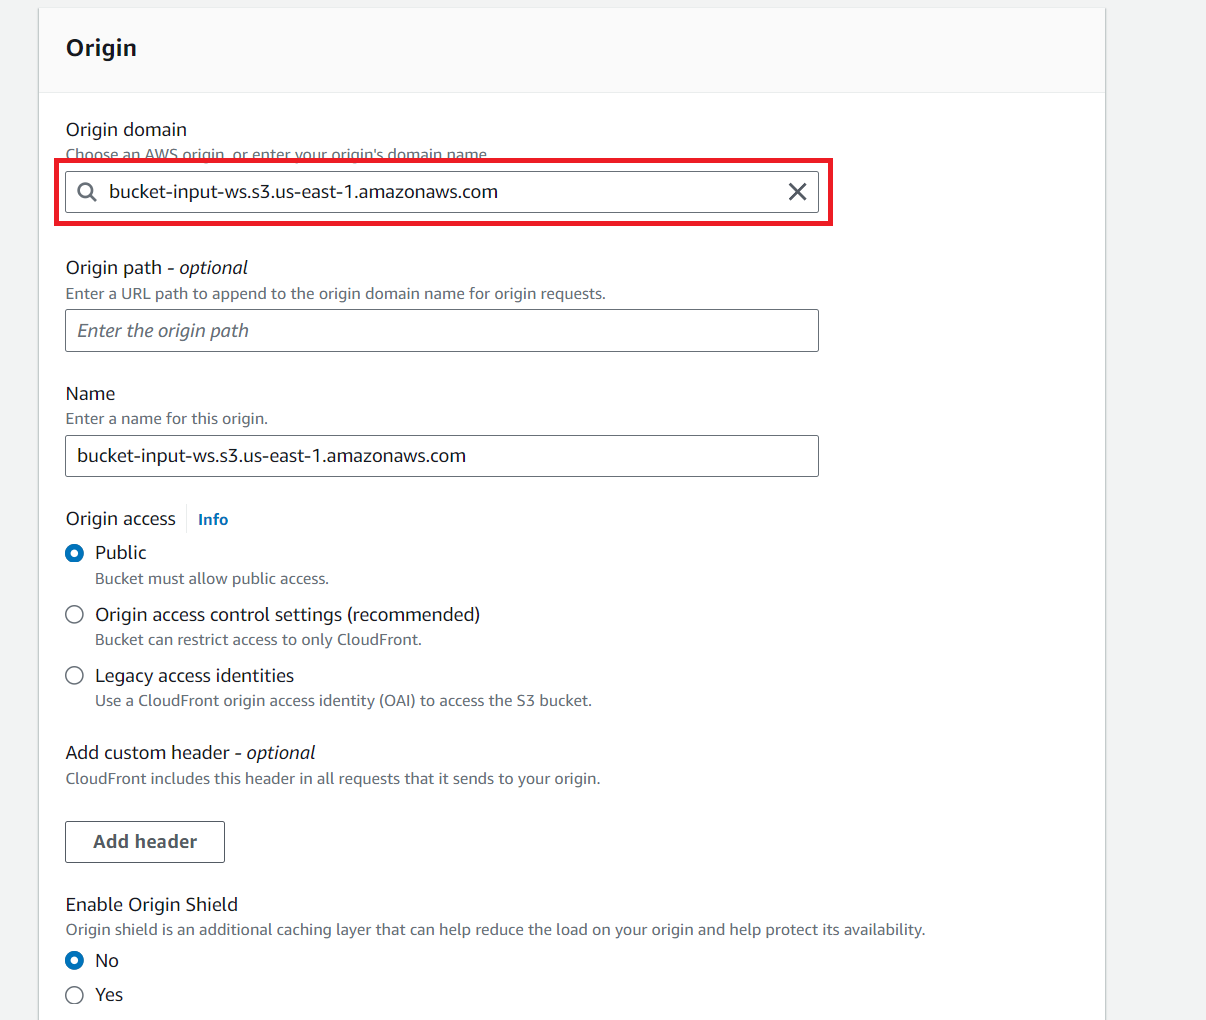Focus the Origin path input field
Screen dimensions: 1206x1020
pyautogui.click(x=442, y=331)
